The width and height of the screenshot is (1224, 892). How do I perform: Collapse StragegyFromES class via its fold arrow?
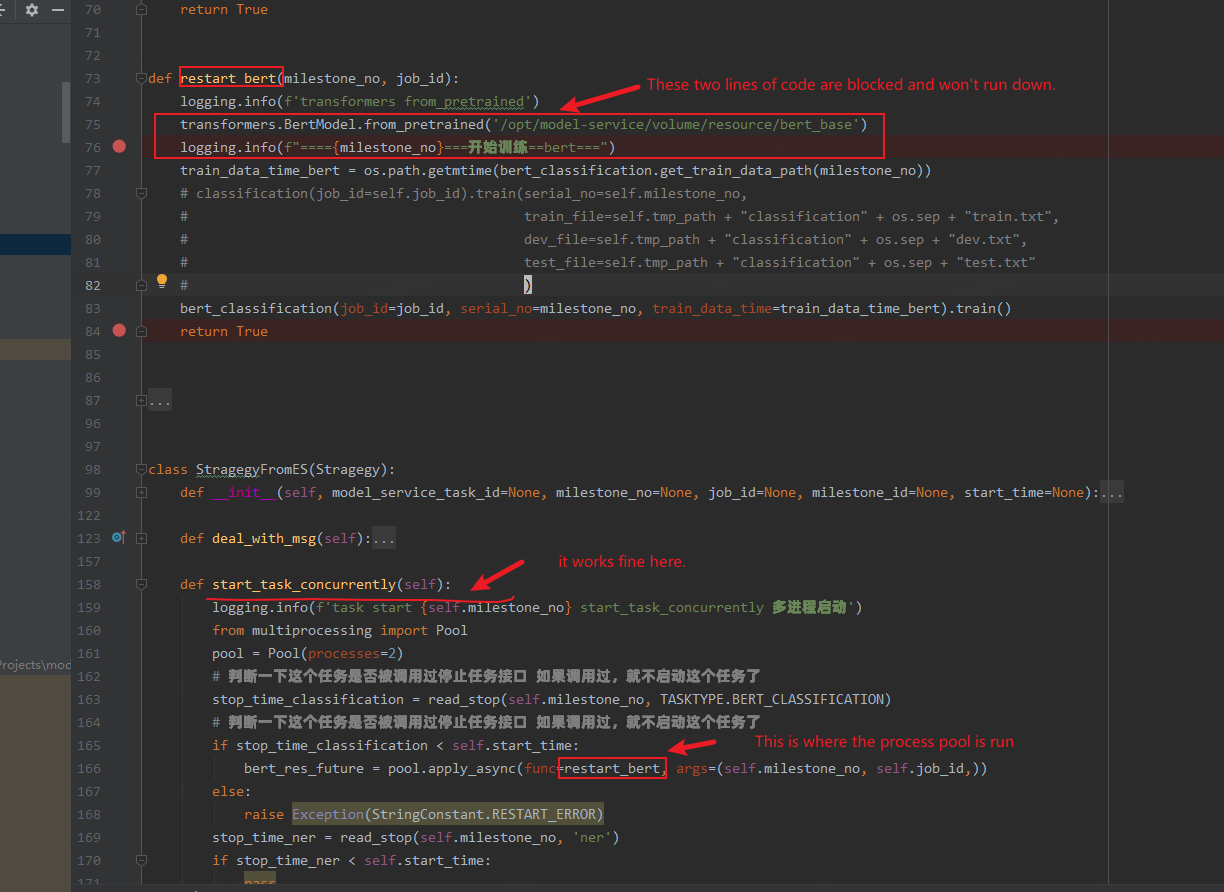coord(141,469)
